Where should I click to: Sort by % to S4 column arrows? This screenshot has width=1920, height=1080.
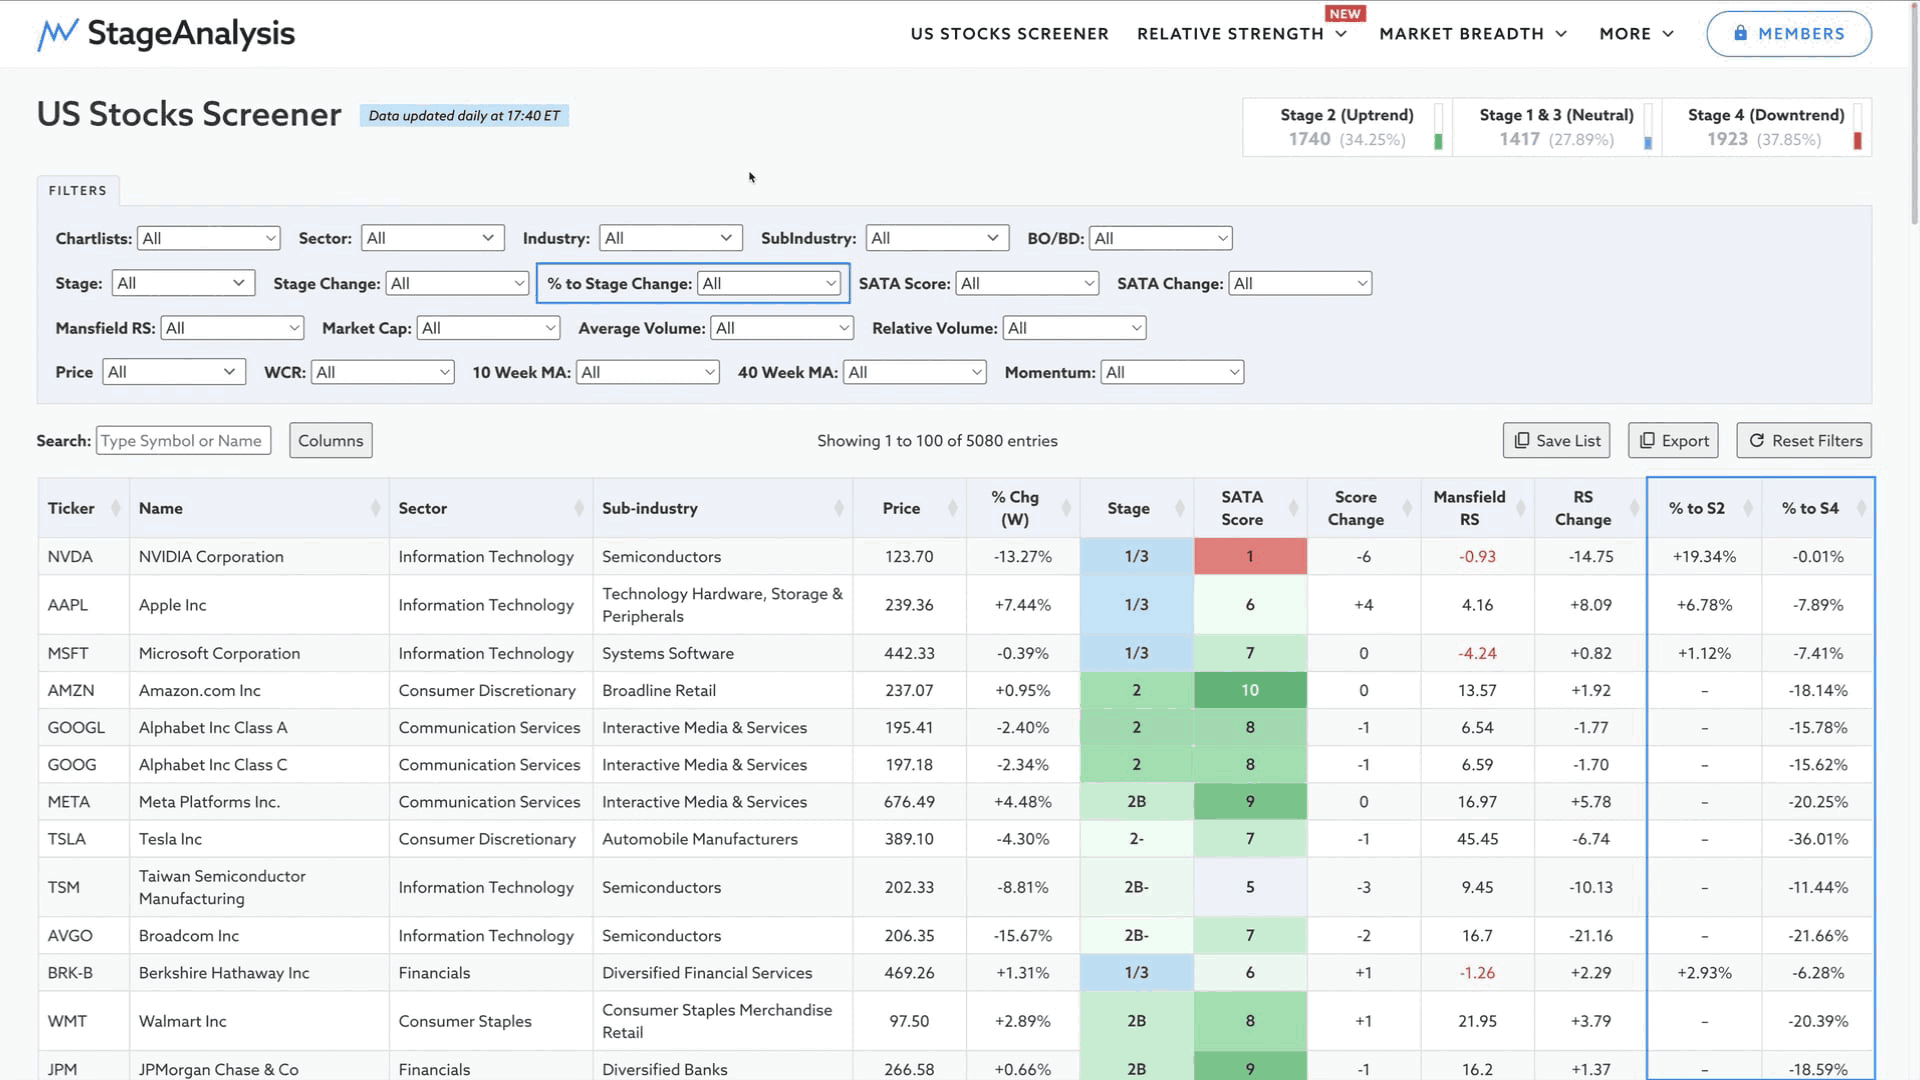tap(1861, 508)
